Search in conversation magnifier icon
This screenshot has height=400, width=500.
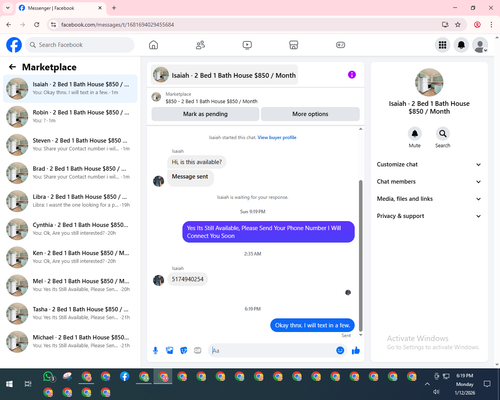(442, 134)
